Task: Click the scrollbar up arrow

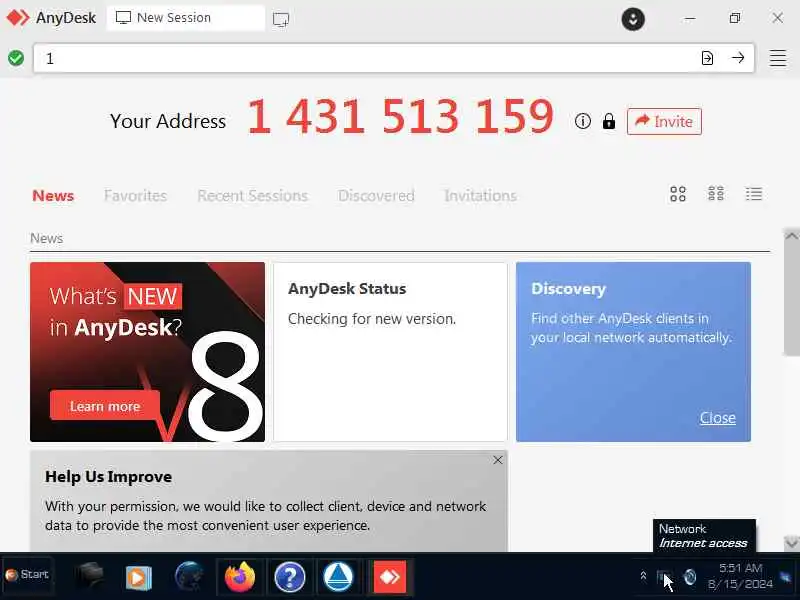Action: tap(791, 236)
